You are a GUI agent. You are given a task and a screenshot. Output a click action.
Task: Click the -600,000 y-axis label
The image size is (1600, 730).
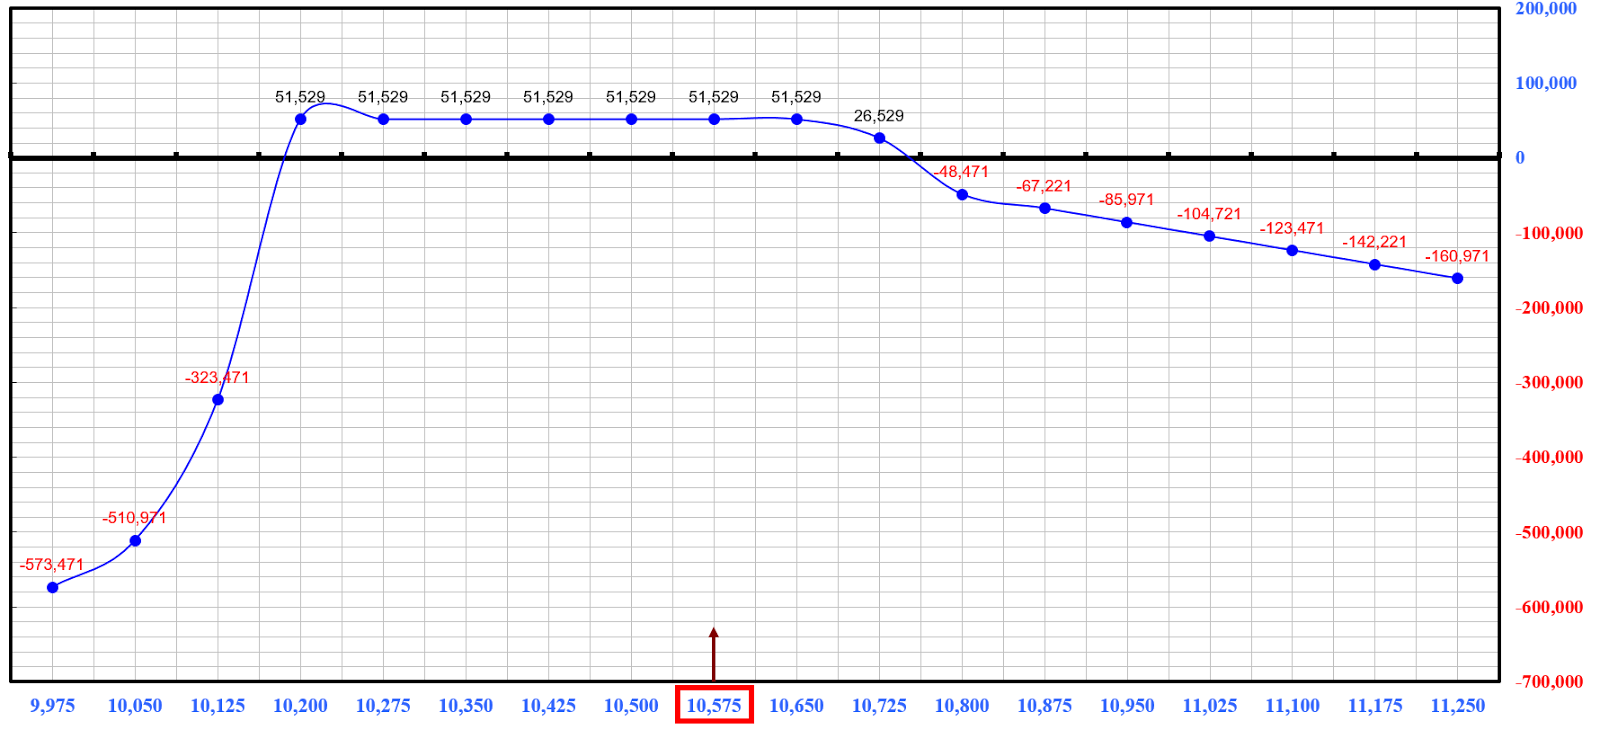click(1549, 607)
